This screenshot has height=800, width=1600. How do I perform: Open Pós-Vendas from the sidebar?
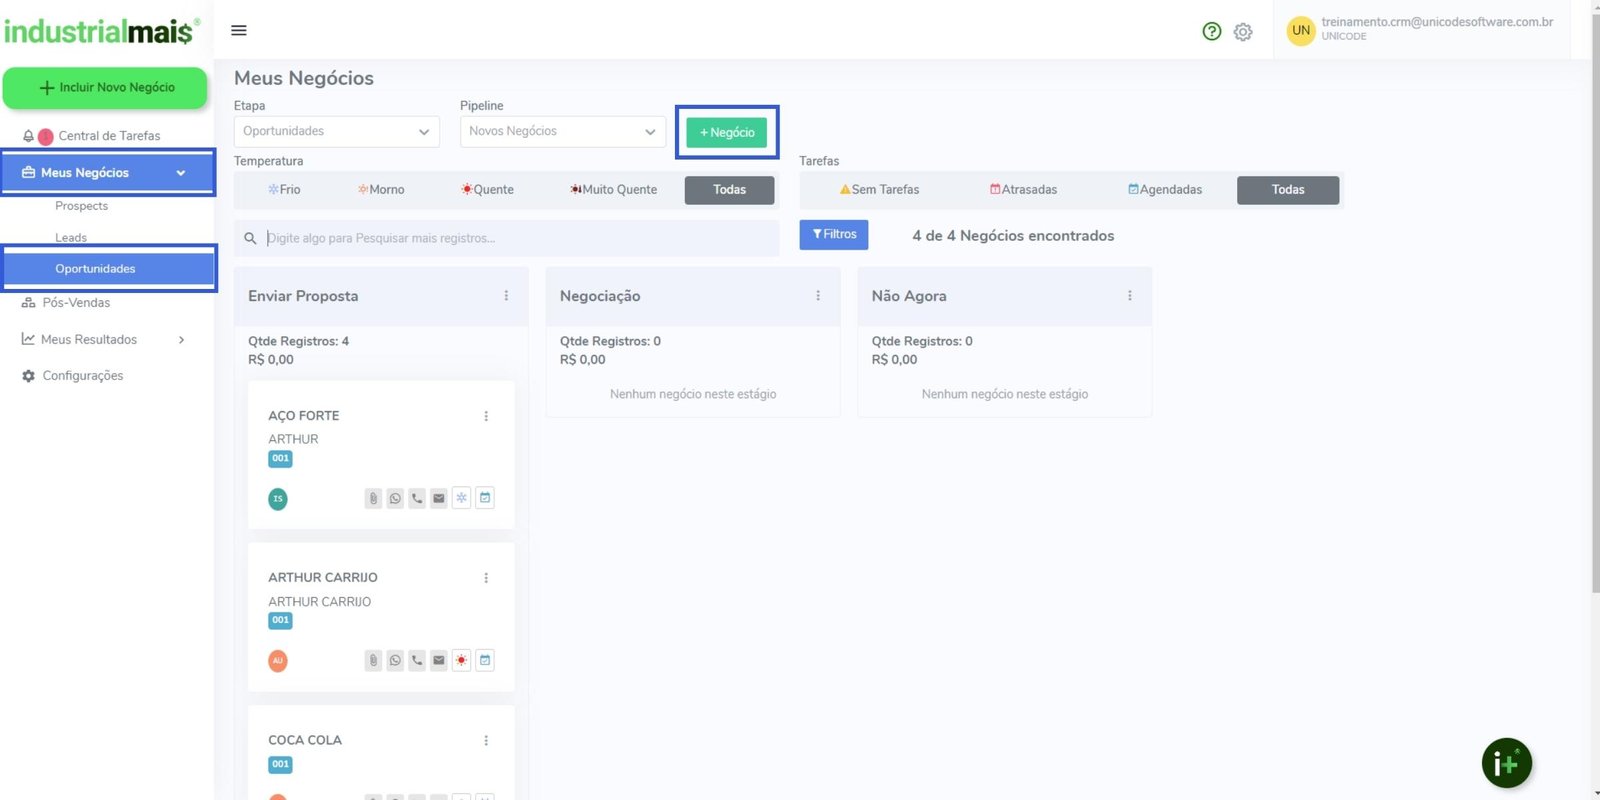pyautogui.click(x=76, y=303)
